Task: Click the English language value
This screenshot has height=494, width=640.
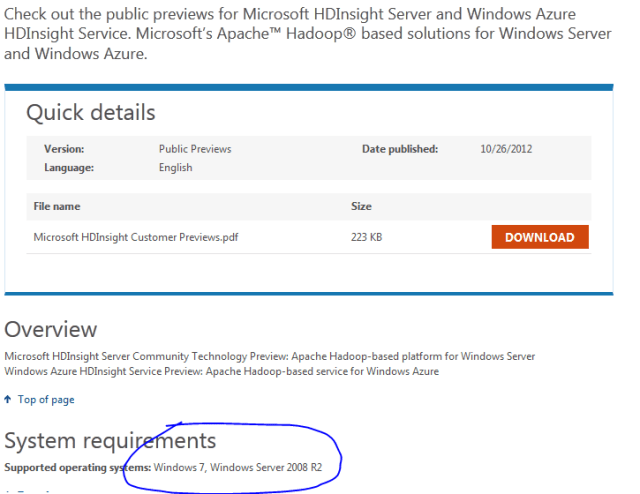Action: click(176, 168)
